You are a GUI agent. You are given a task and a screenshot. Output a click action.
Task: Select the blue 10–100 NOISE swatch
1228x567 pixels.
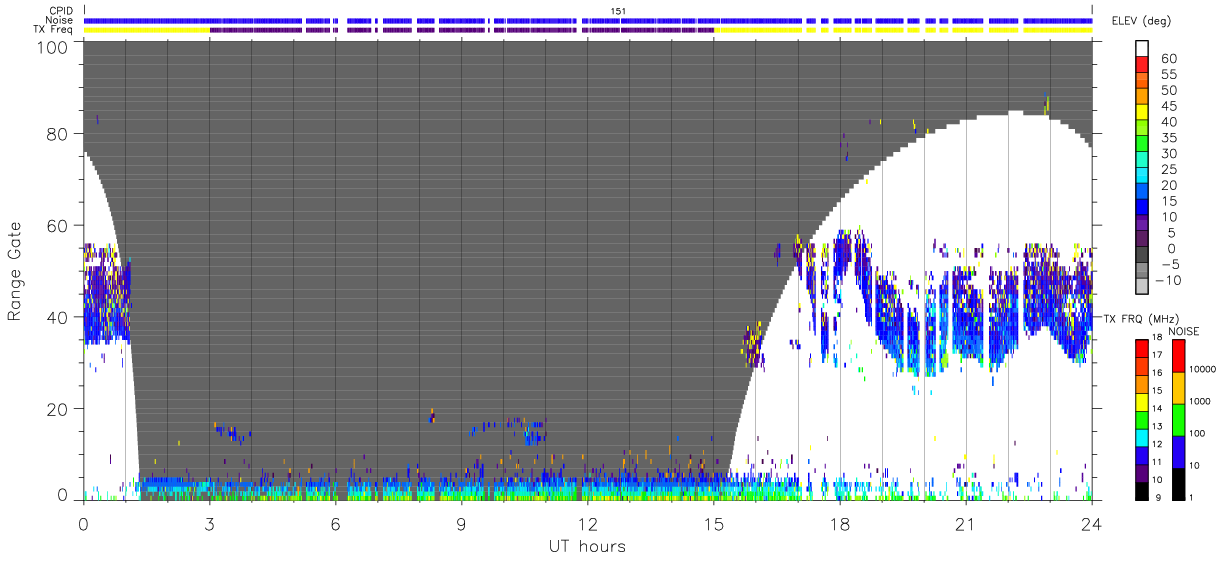[1177, 451]
